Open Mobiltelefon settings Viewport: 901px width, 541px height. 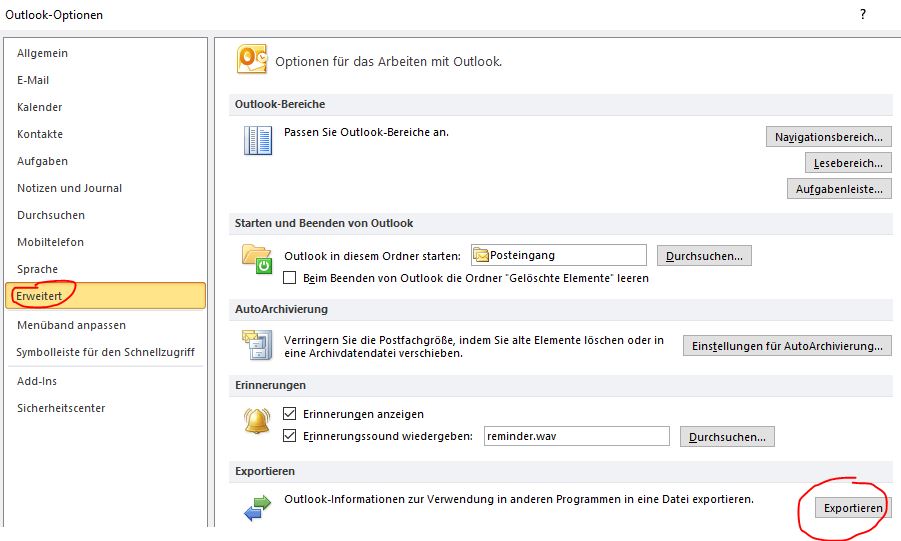pos(51,242)
